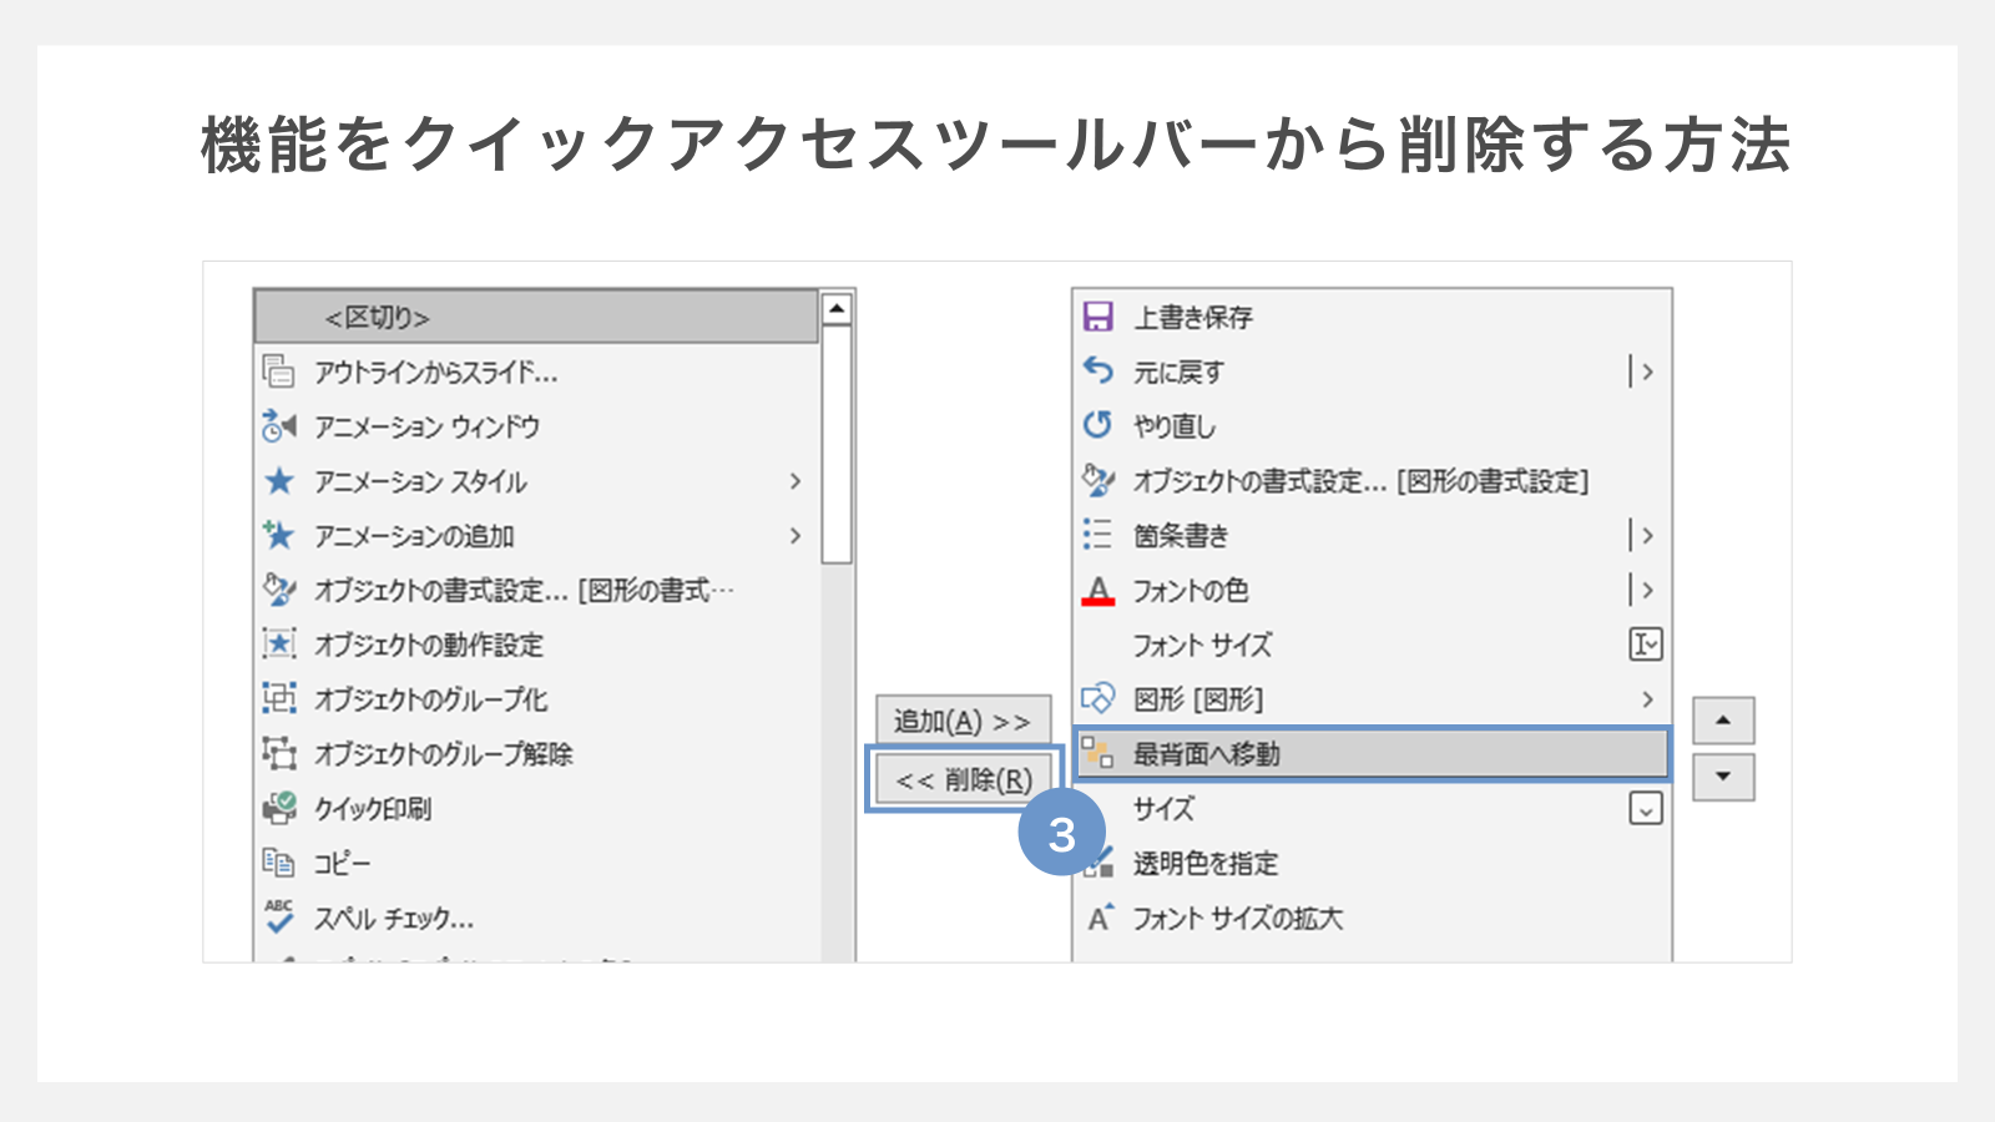This screenshot has height=1122, width=1995.
Task: Select スペル チェック... entry
Action: click(537, 917)
